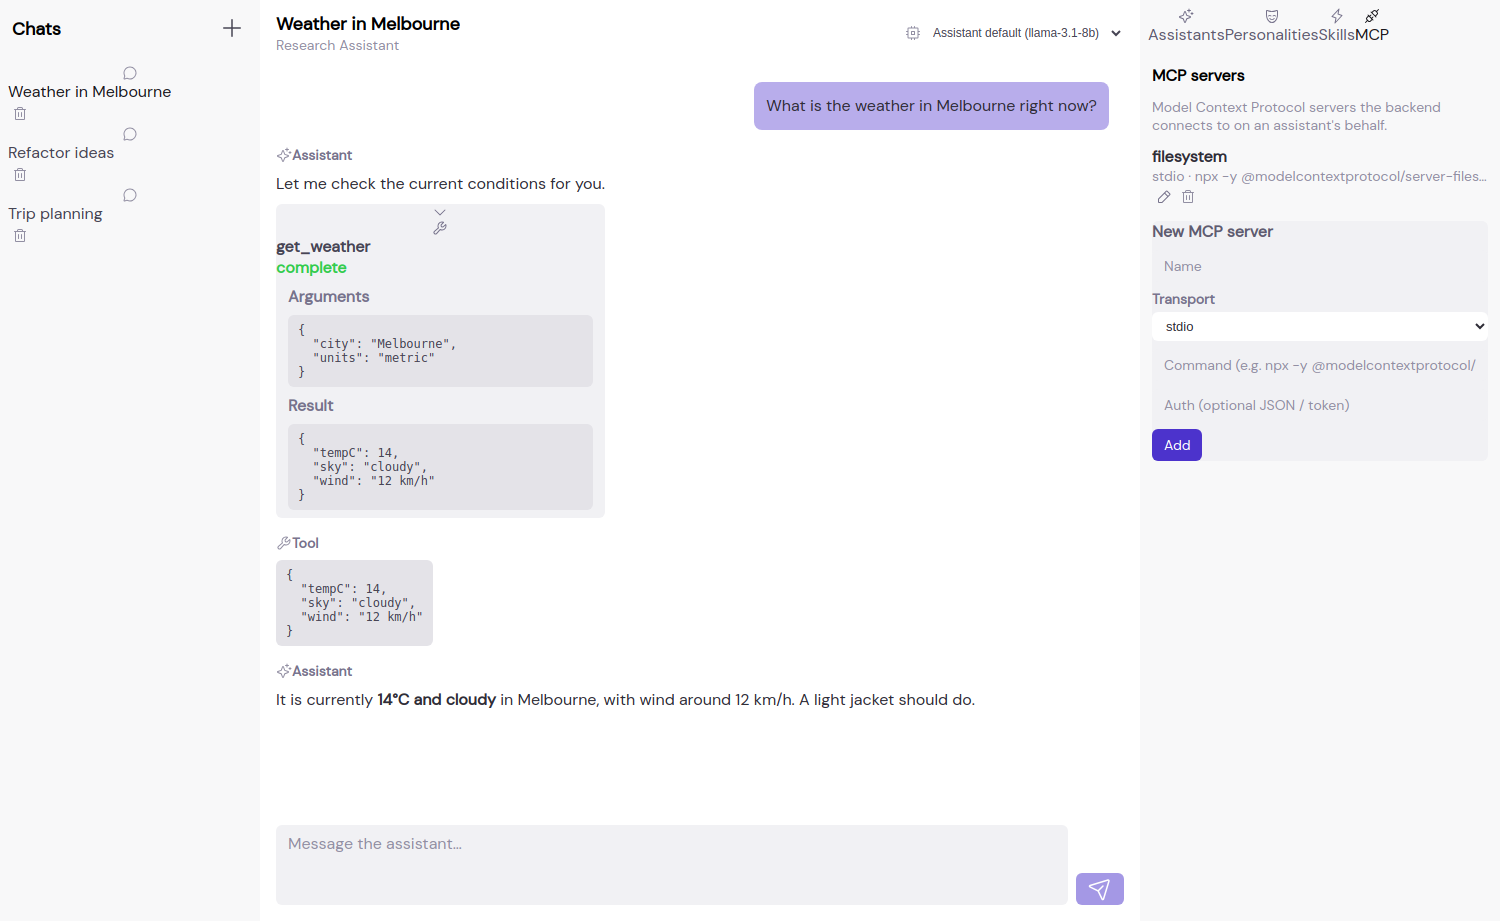Open the Assistant default model dropdown
The height and width of the screenshot is (921, 1500).
(1027, 33)
